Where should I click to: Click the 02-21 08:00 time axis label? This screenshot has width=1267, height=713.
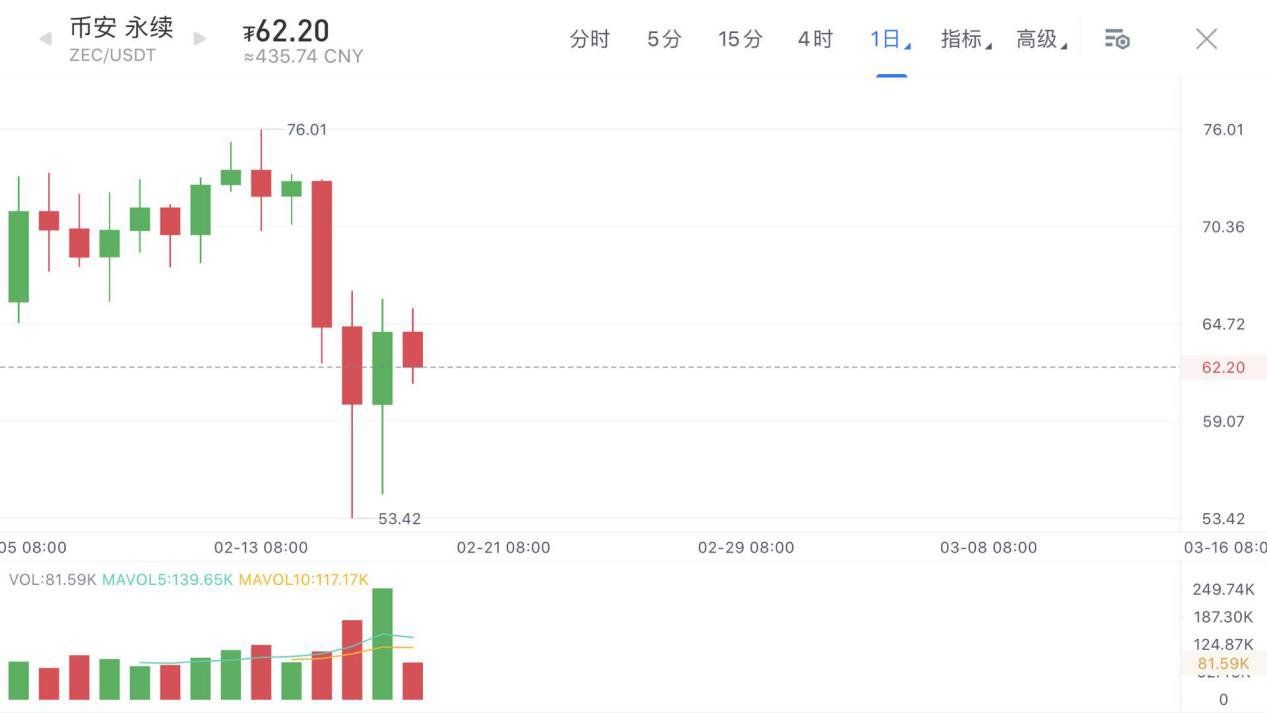(503, 547)
